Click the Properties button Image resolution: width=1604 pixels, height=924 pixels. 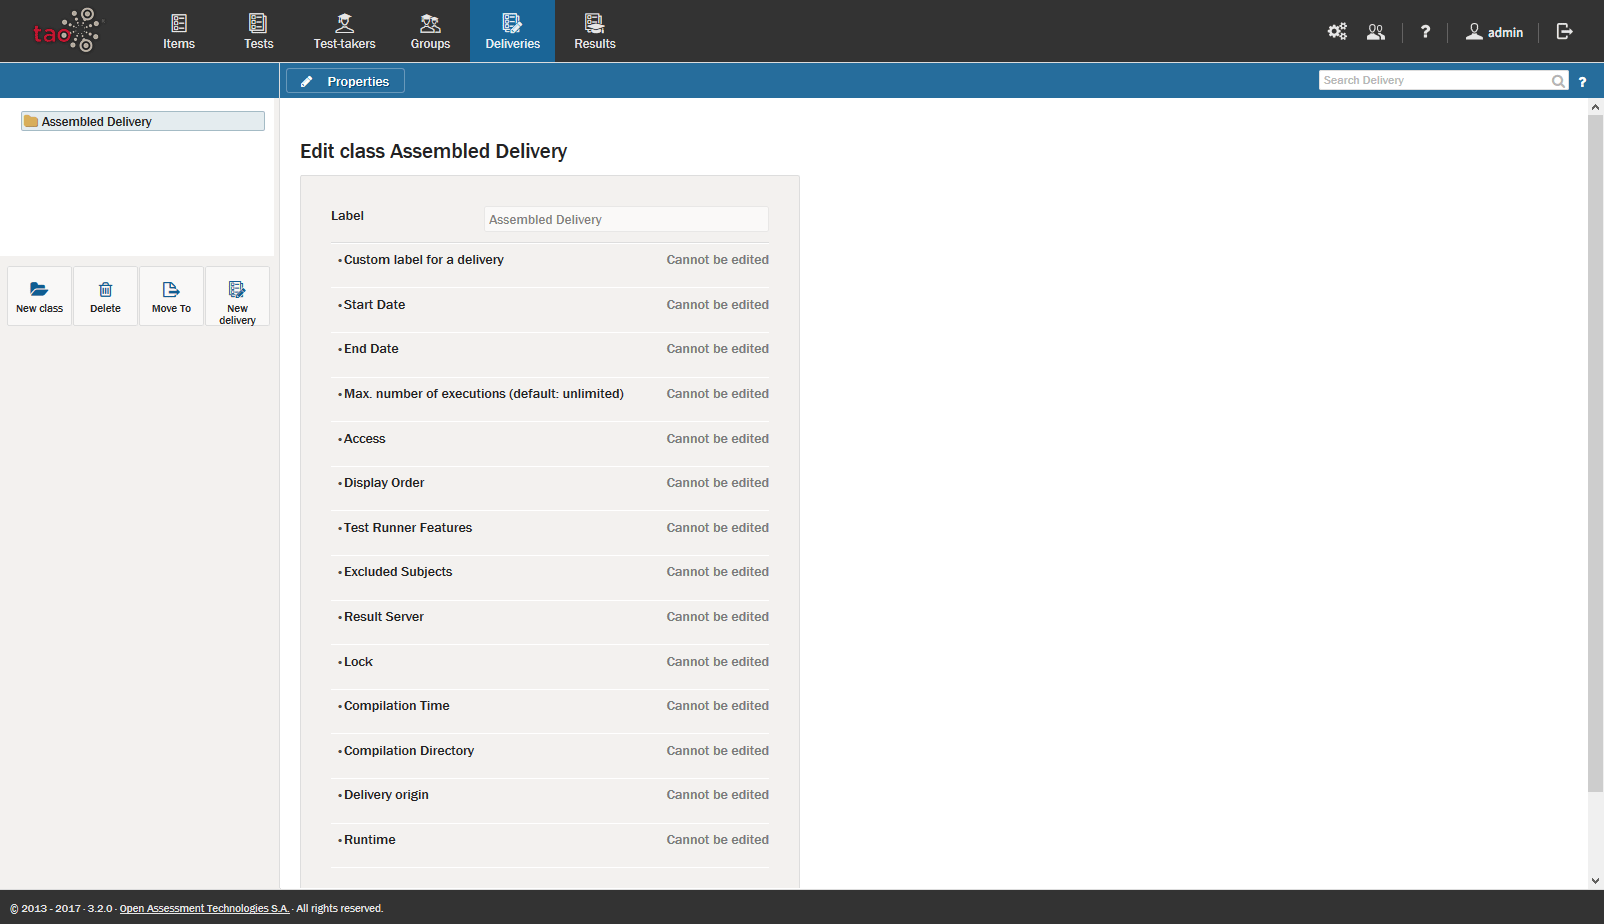click(345, 81)
